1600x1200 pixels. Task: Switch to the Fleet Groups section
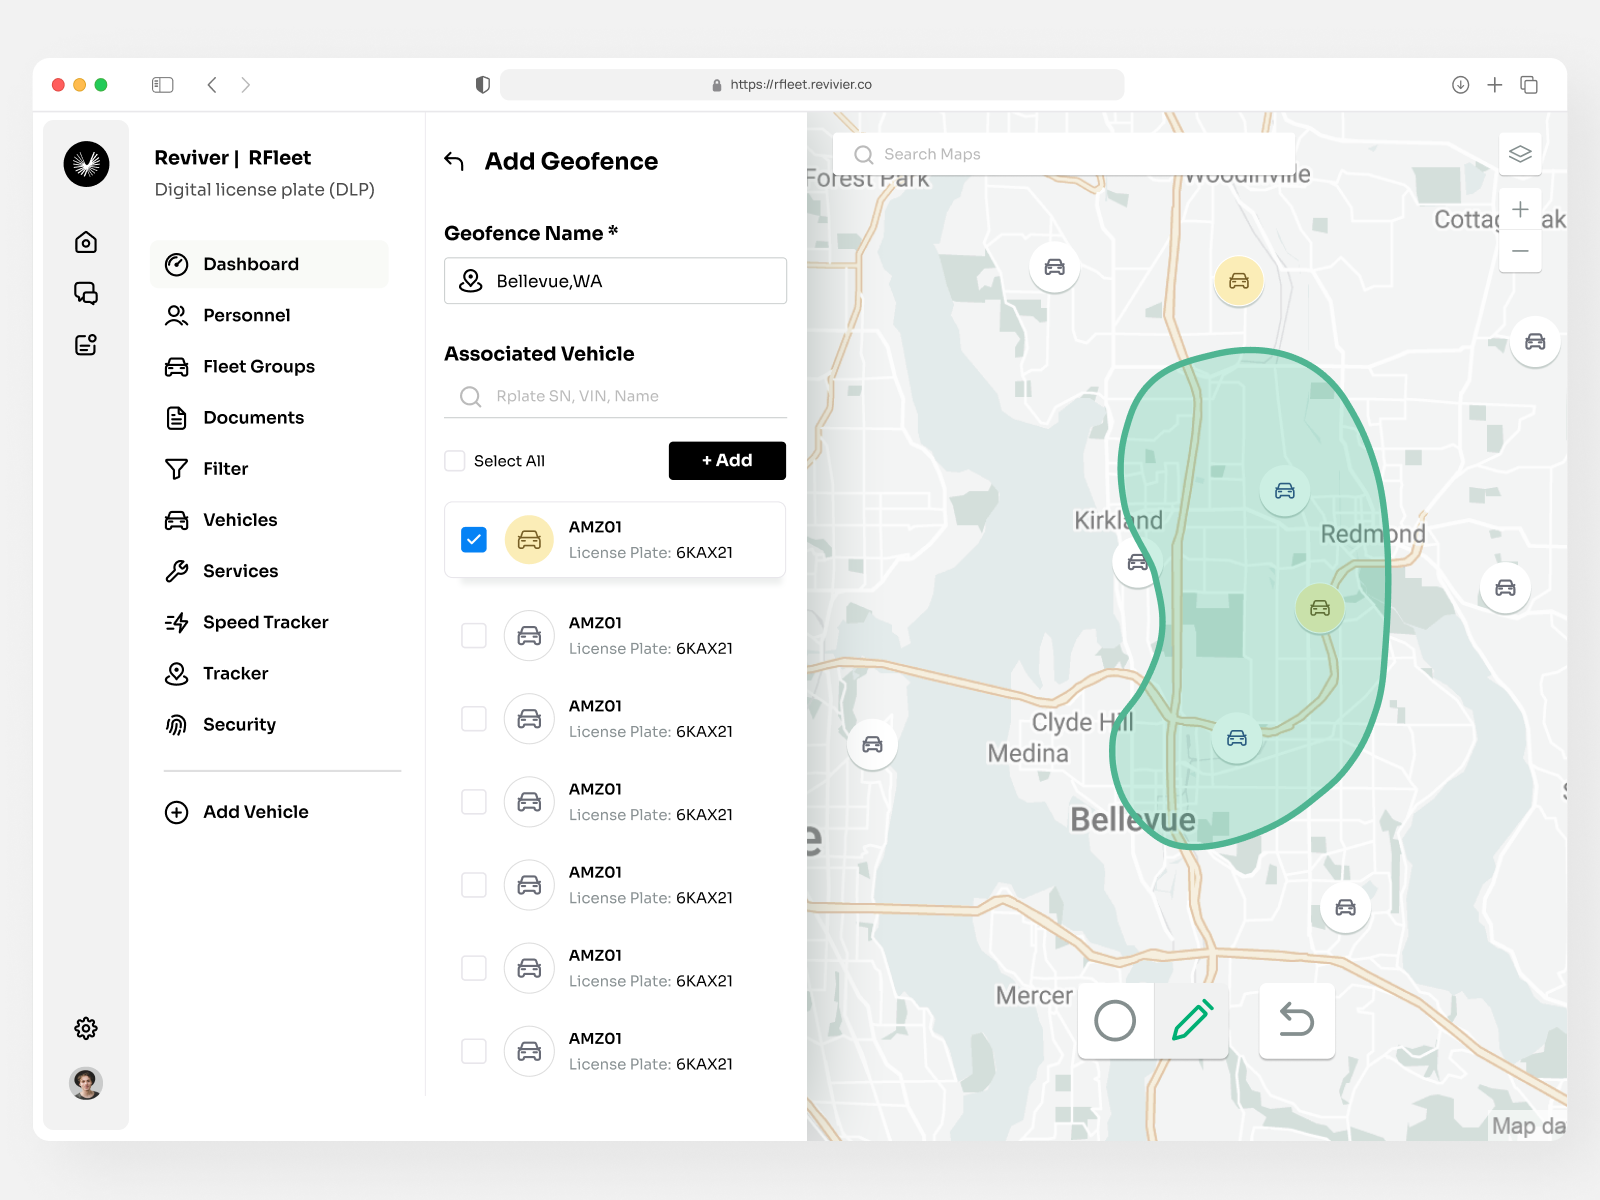[258, 366]
